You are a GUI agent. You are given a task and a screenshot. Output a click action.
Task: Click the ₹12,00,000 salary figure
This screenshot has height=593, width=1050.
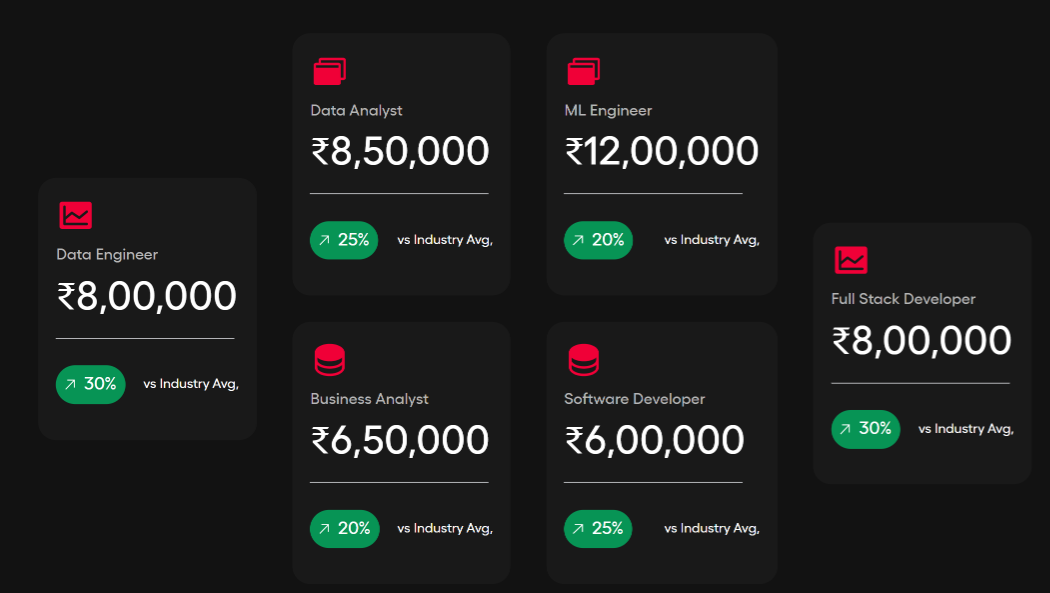pyautogui.click(x=662, y=152)
